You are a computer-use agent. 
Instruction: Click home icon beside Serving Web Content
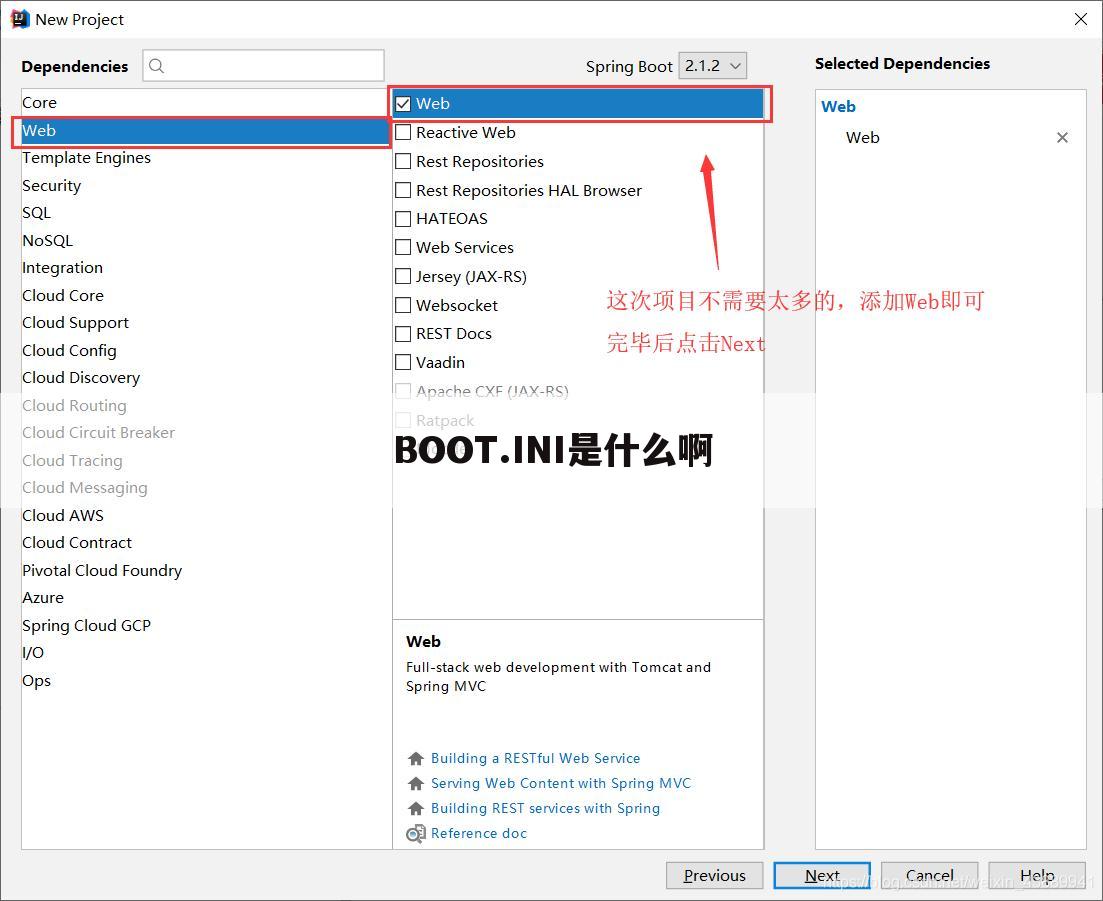416,784
